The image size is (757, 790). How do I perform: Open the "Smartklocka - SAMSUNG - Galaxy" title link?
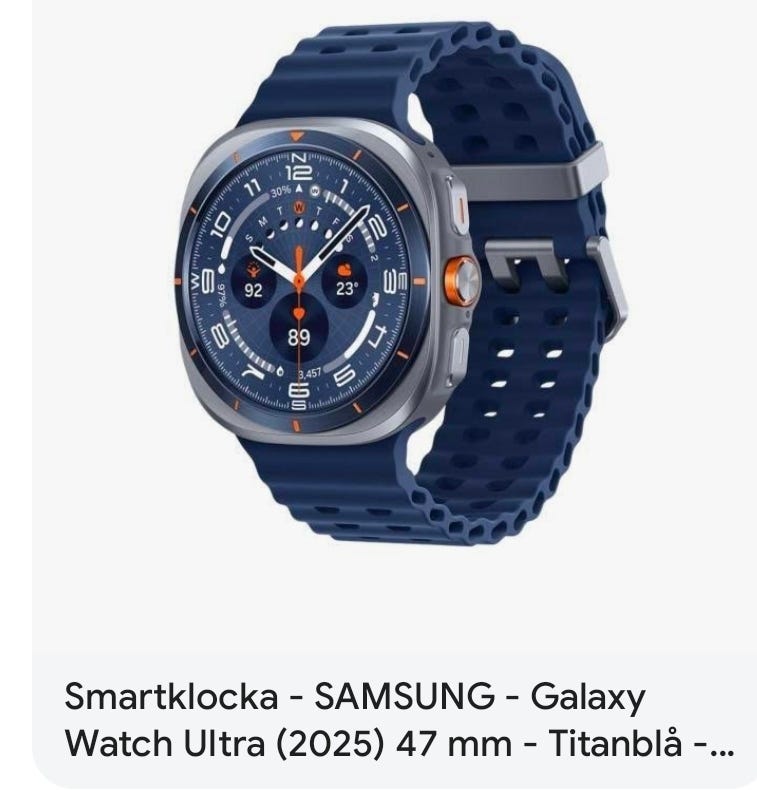click(355, 697)
